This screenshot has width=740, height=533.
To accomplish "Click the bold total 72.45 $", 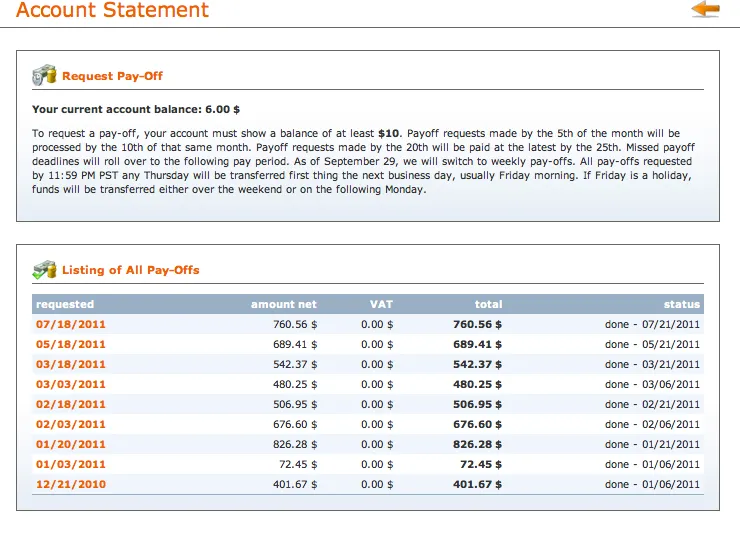I will [481, 464].
